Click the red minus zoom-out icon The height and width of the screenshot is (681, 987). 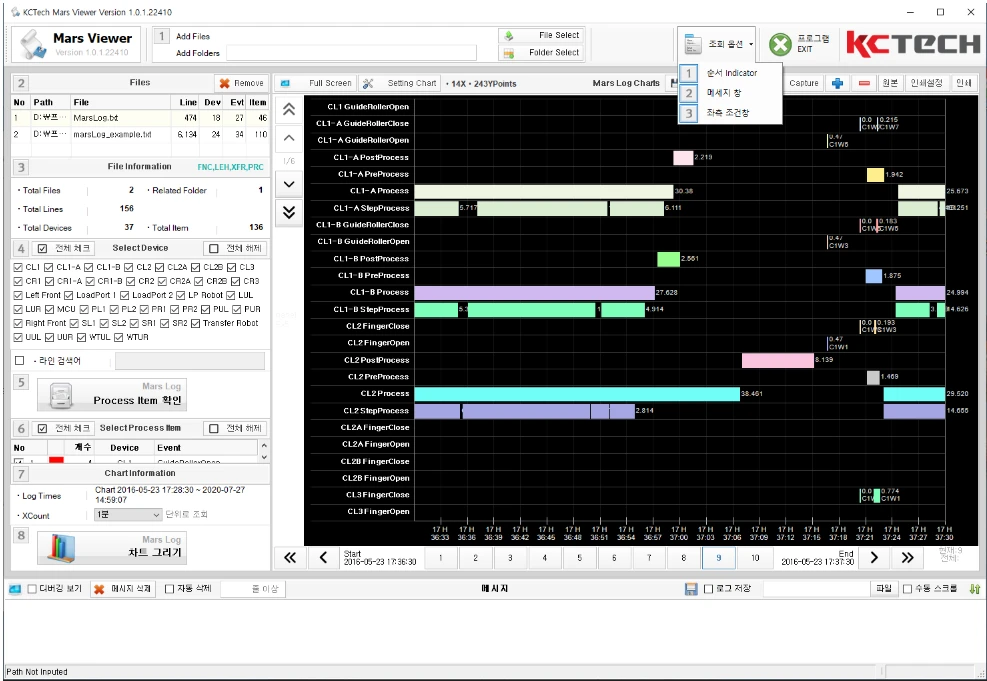pyautogui.click(x=865, y=83)
